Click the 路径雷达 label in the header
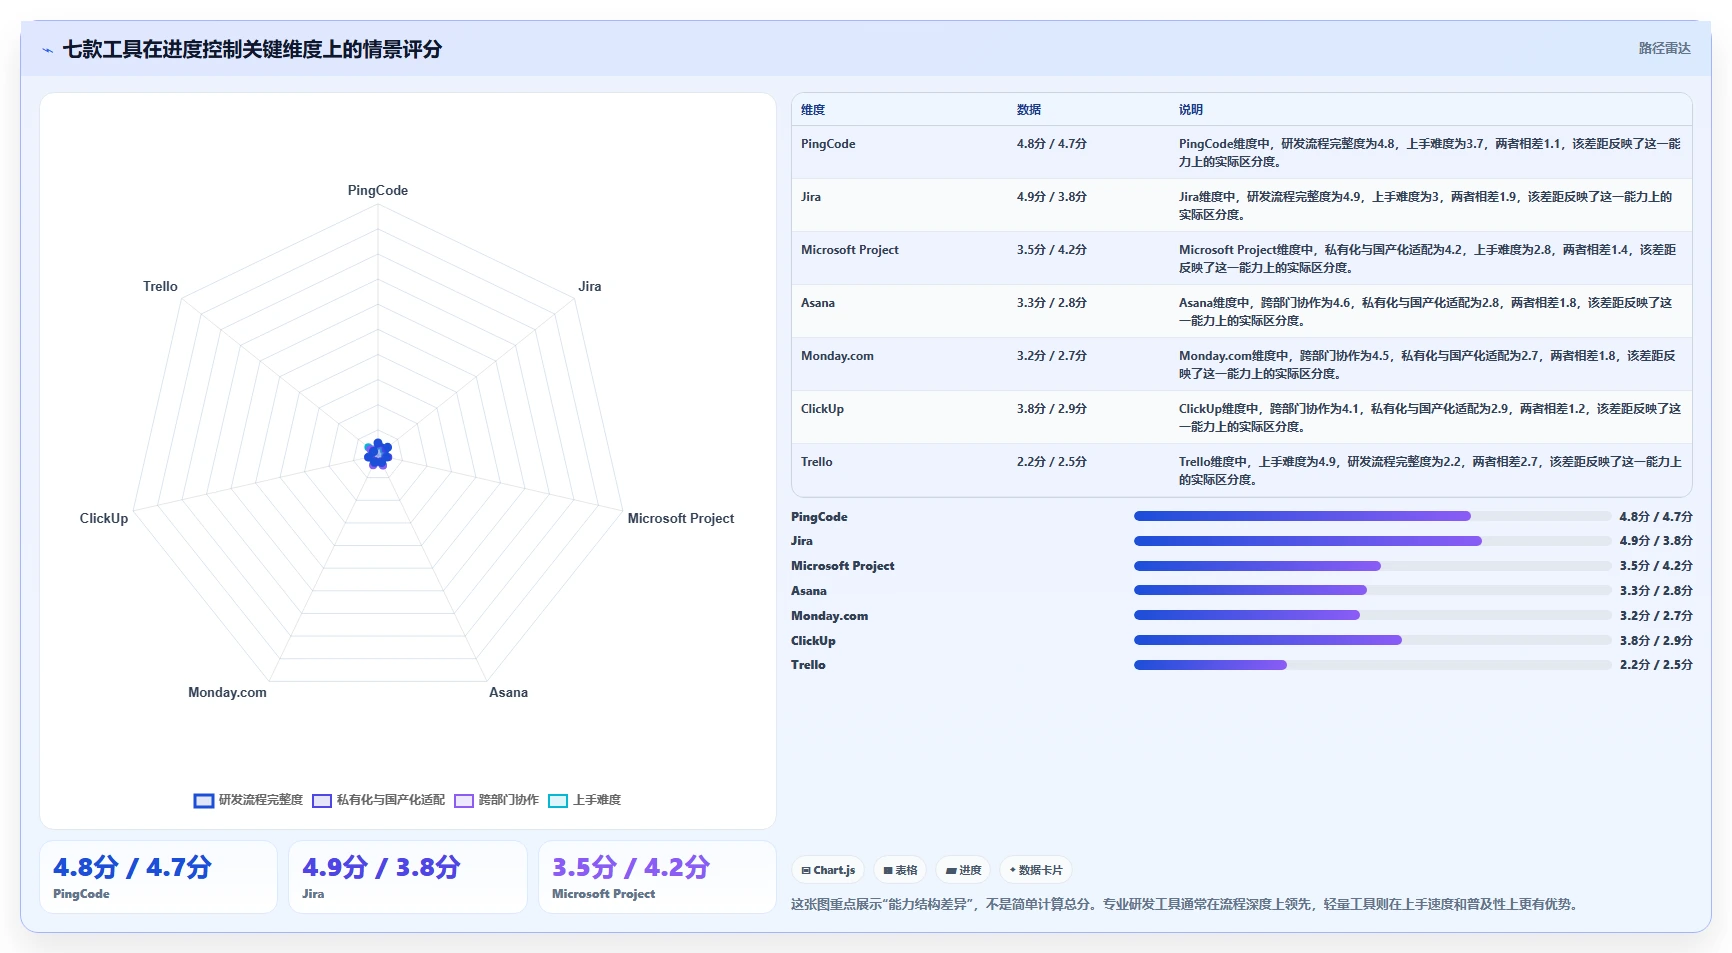 [x=1664, y=48]
